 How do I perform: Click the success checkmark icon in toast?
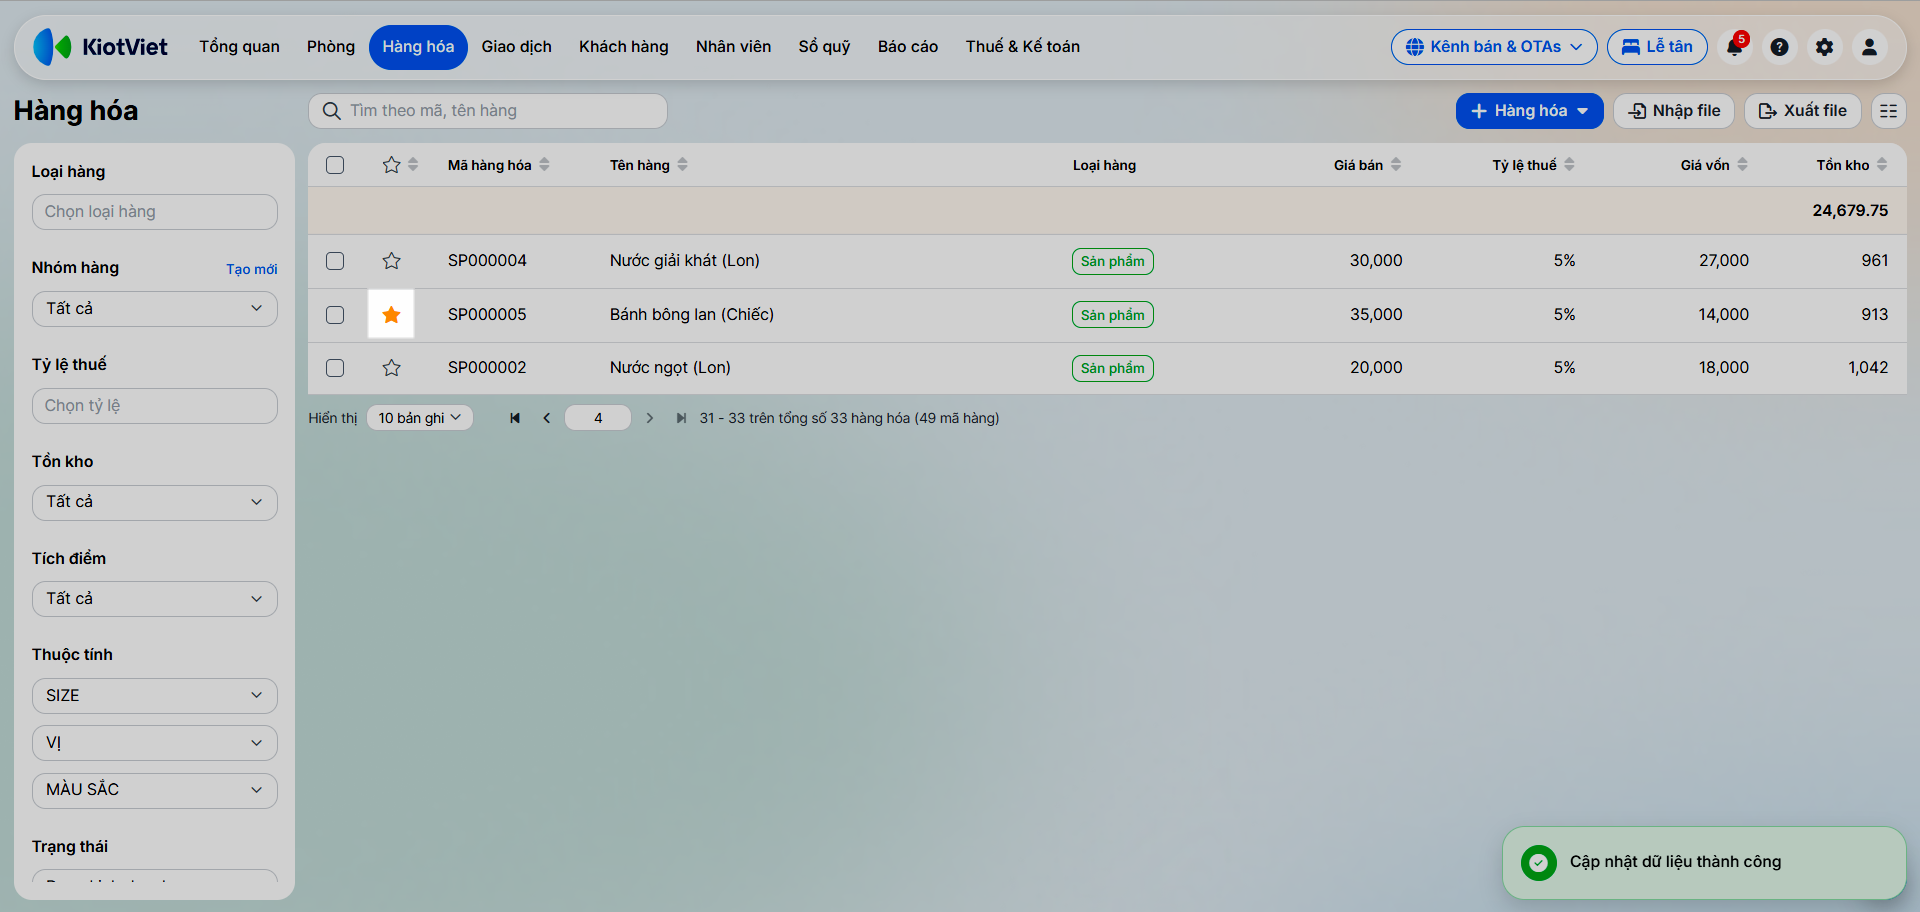[1538, 862]
